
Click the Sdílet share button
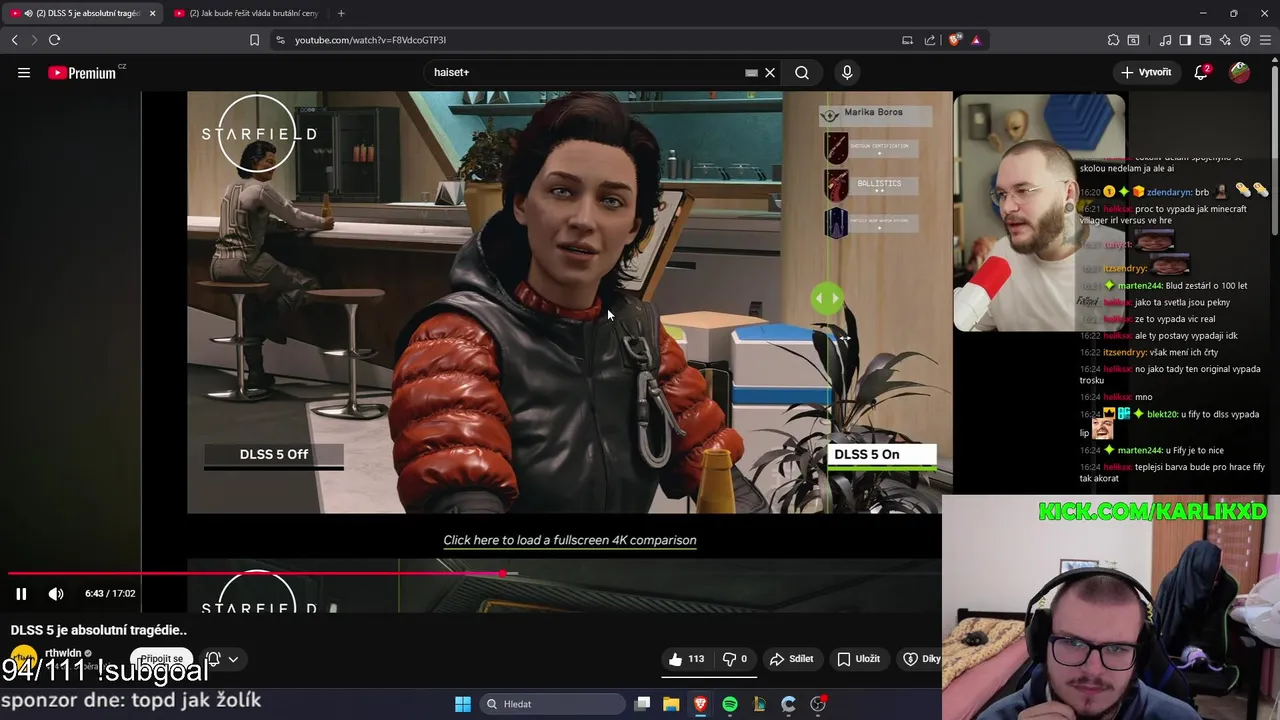click(x=791, y=659)
